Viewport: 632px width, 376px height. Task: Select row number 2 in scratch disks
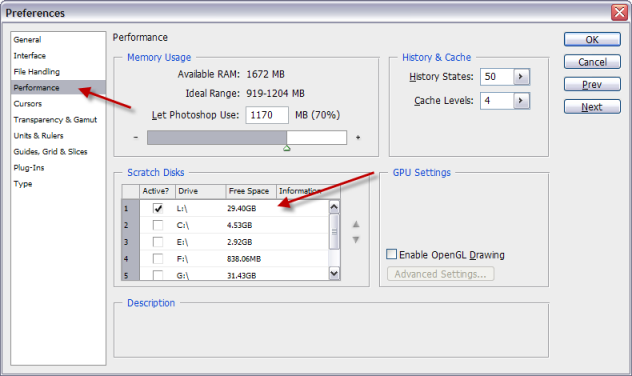click(130, 225)
